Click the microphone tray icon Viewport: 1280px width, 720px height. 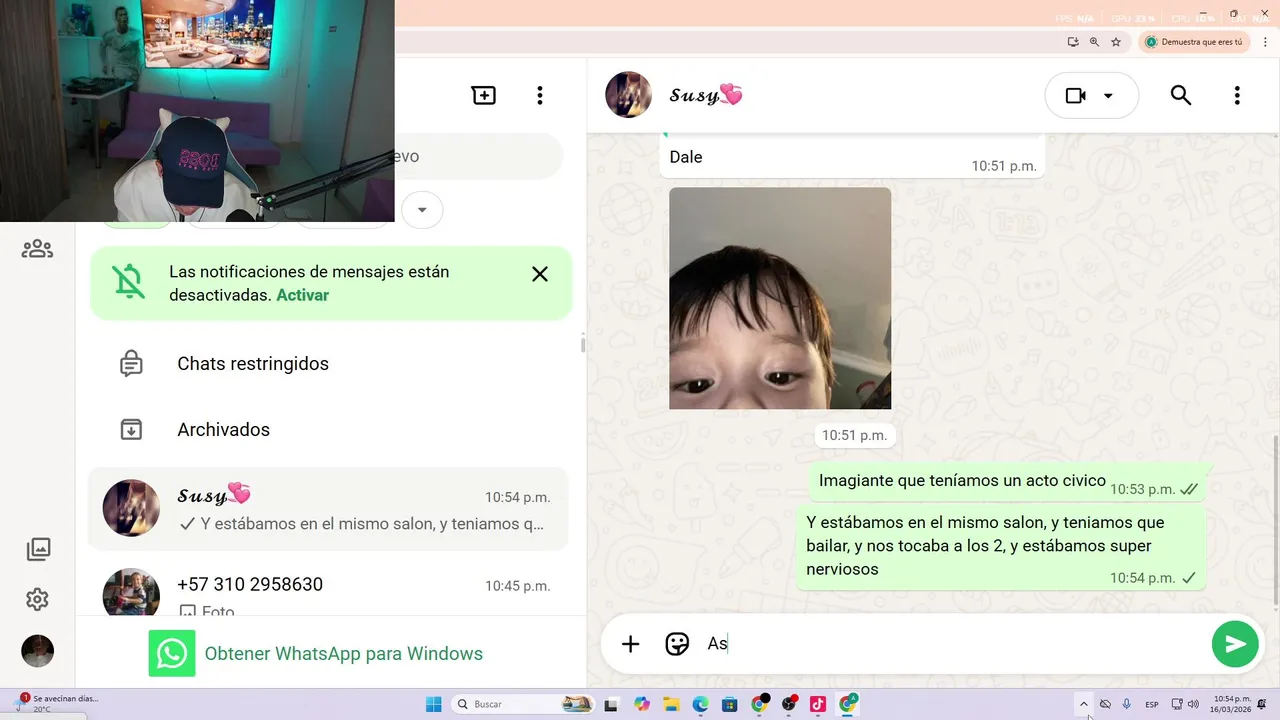tap(1127, 704)
